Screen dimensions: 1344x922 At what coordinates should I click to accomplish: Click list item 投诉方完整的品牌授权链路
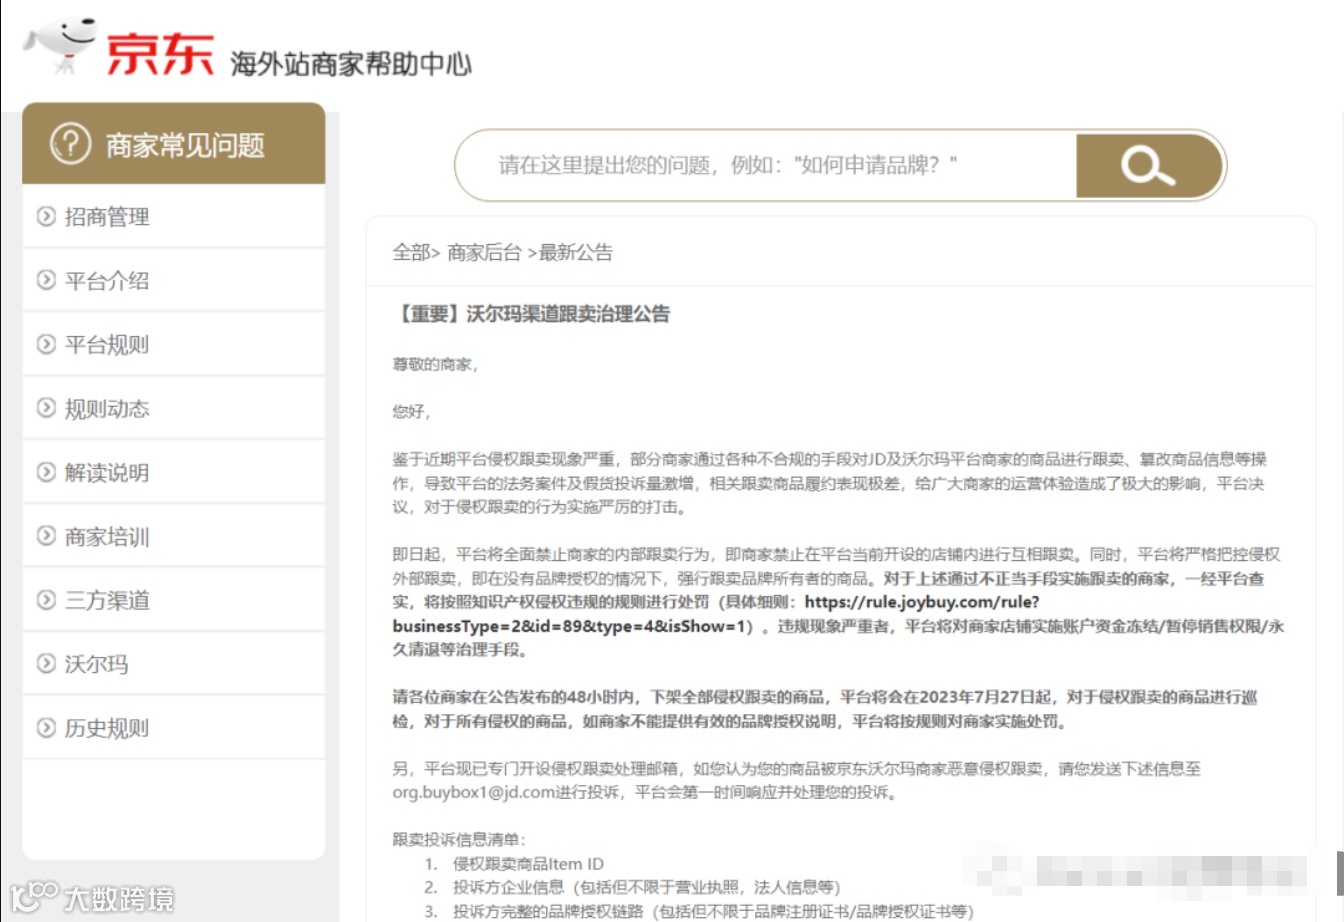[713, 910]
